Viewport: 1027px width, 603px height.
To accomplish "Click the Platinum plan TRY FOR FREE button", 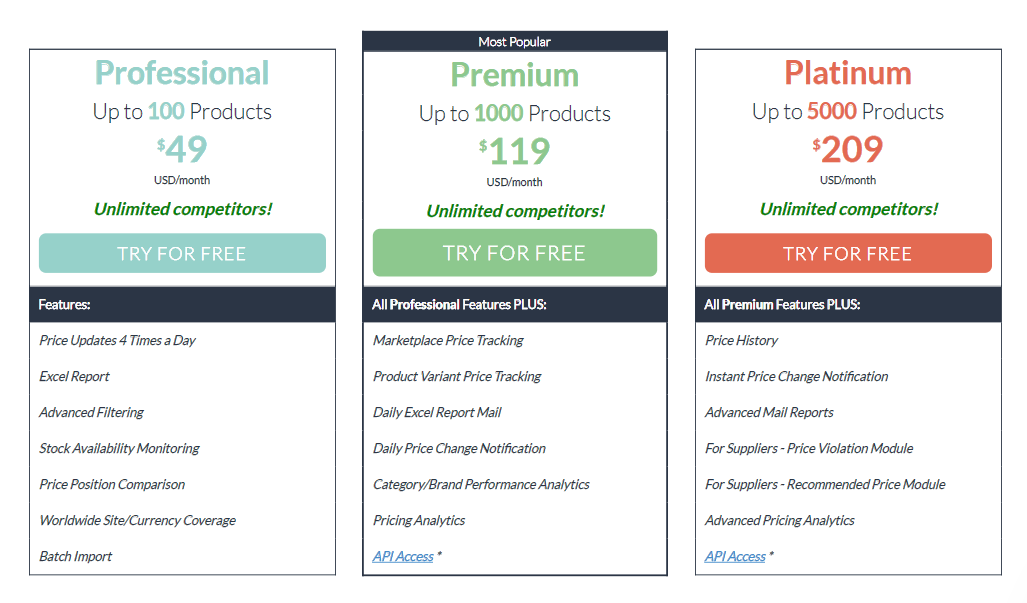I will pyautogui.click(x=848, y=253).
